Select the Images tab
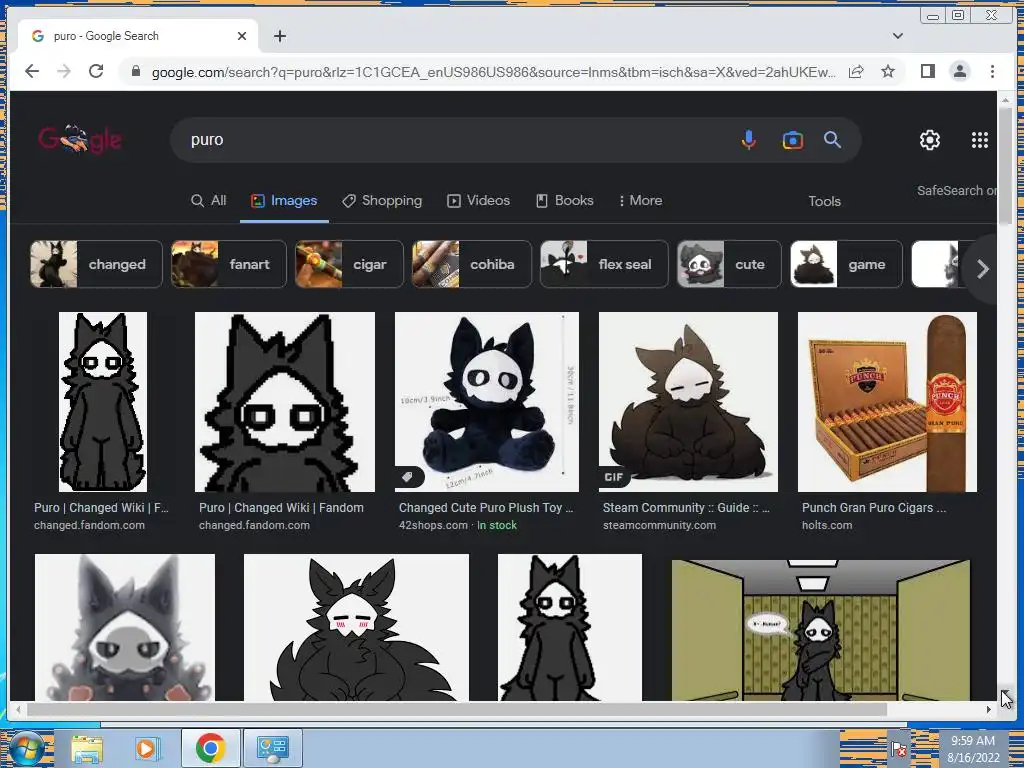 pos(284,200)
